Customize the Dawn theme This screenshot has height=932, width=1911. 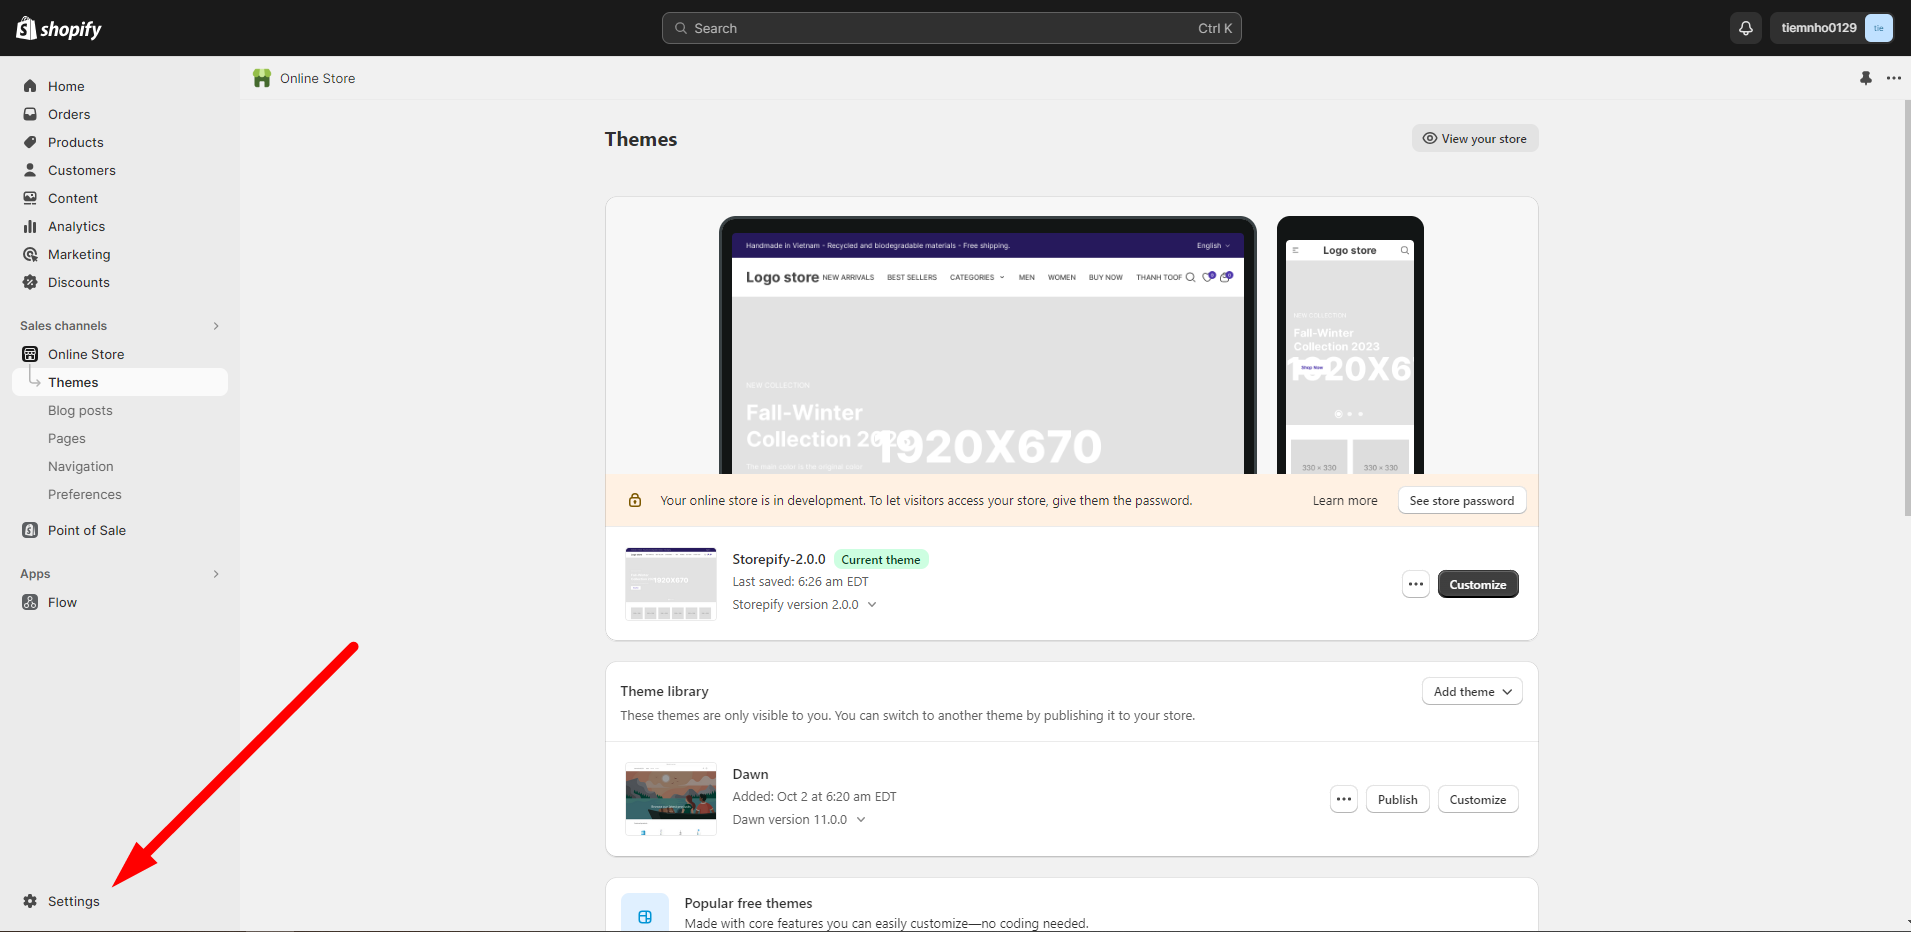point(1478,799)
